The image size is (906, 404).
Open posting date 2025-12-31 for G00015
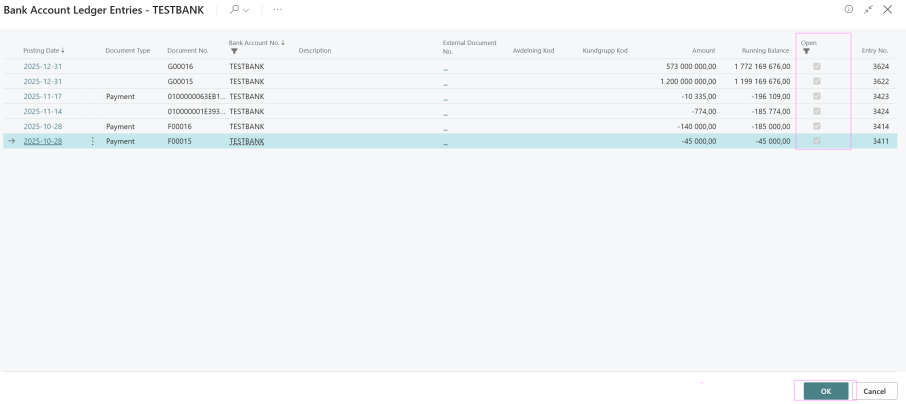(43, 81)
